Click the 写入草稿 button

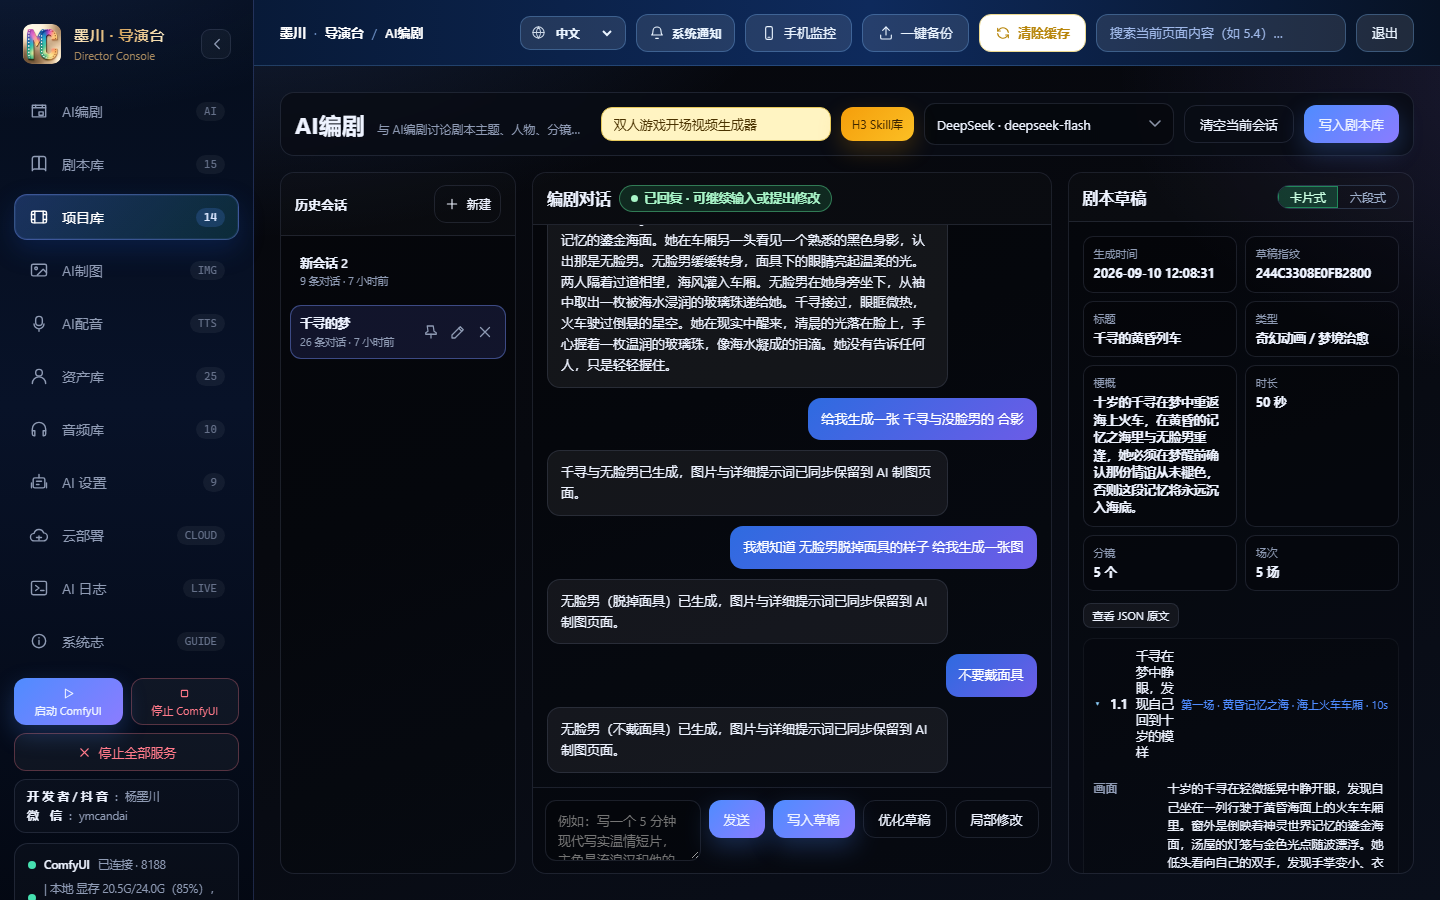click(x=813, y=820)
